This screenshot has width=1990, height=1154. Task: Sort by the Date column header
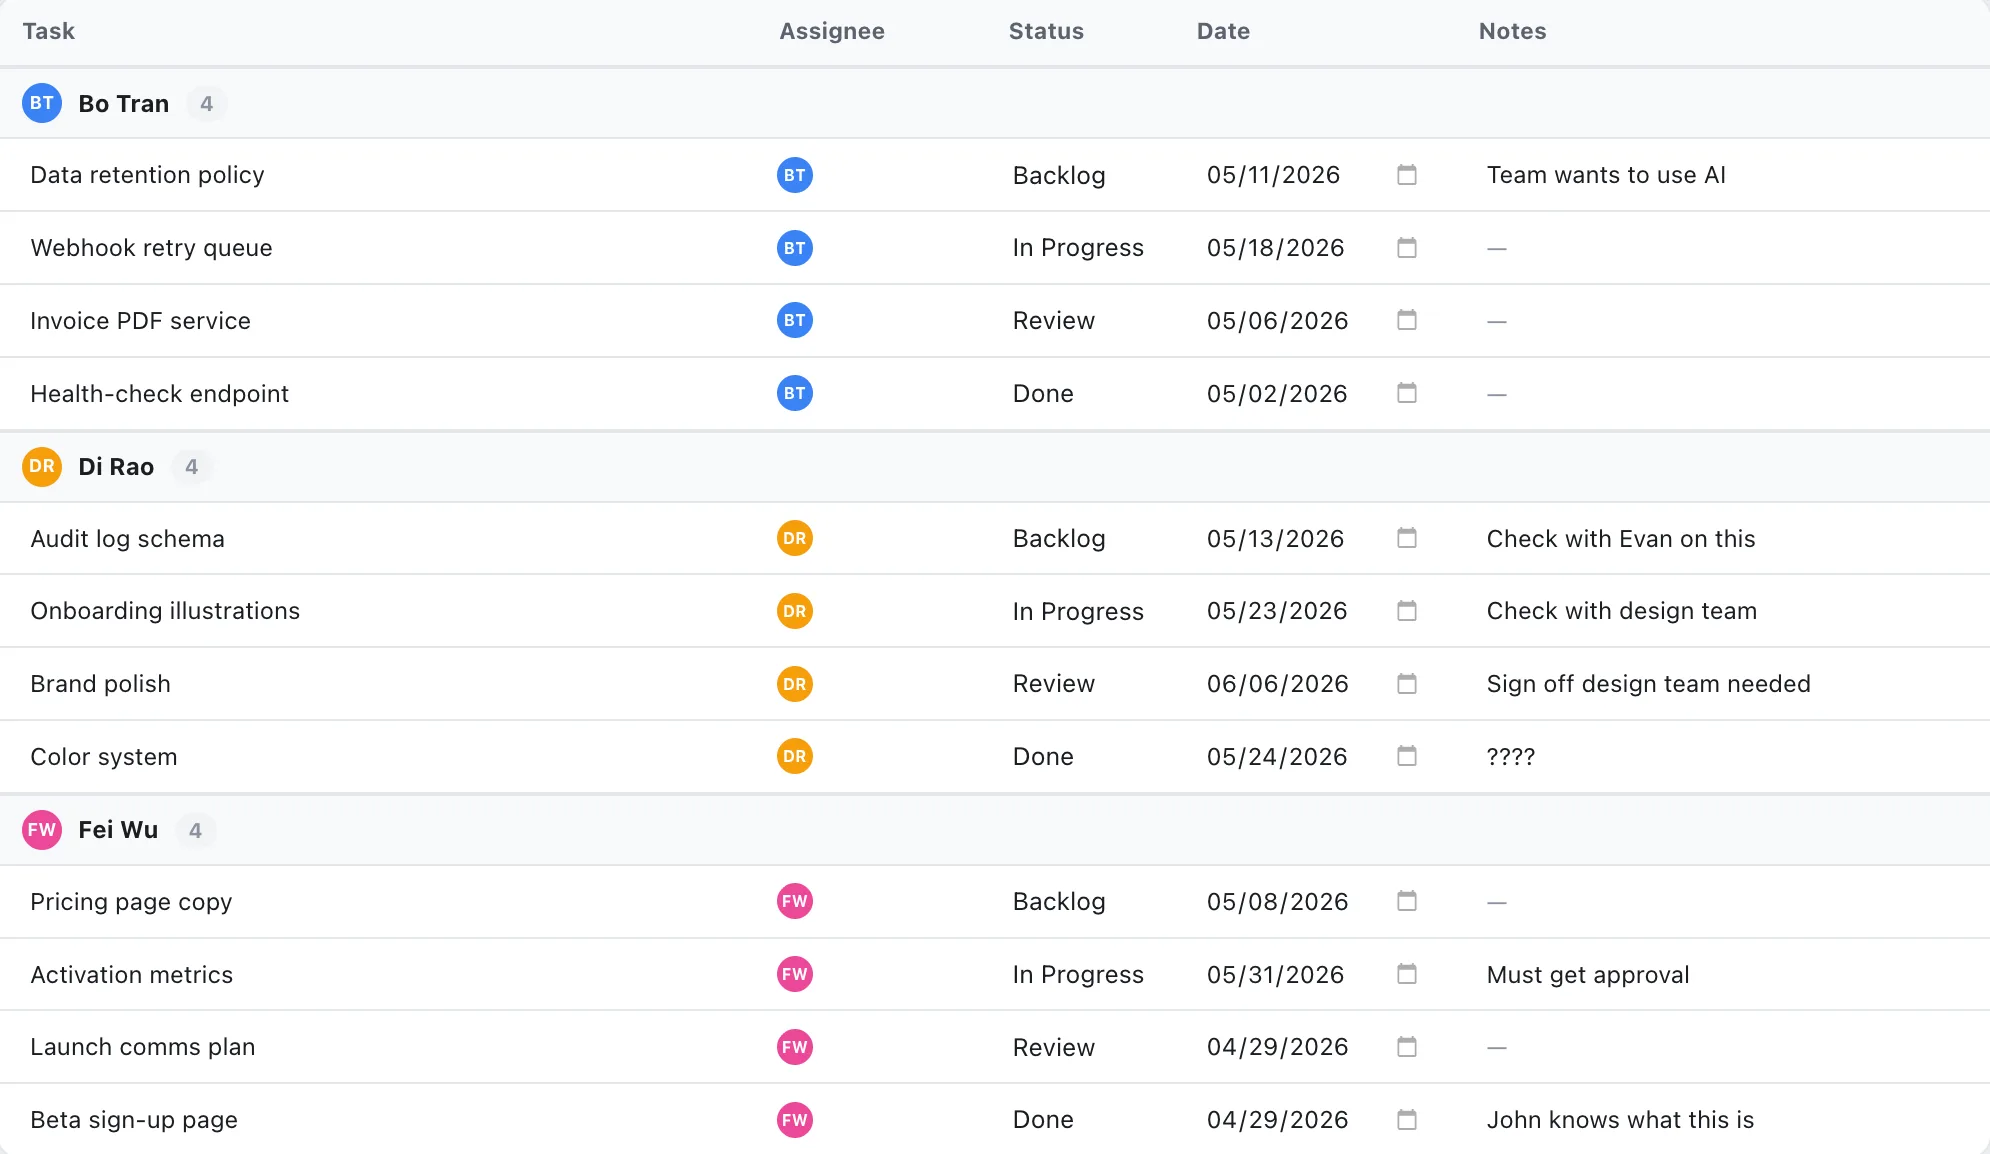tap(1223, 31)
